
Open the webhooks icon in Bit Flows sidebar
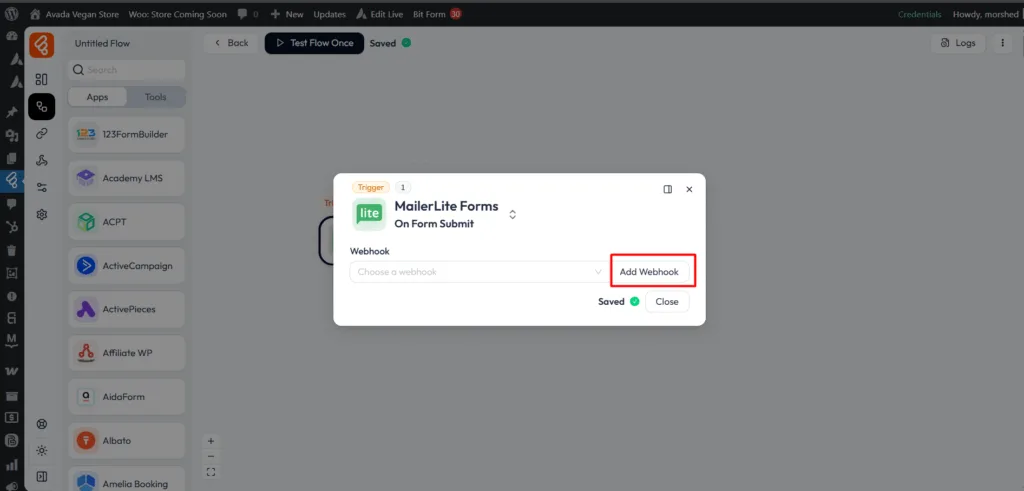point(42,161)
